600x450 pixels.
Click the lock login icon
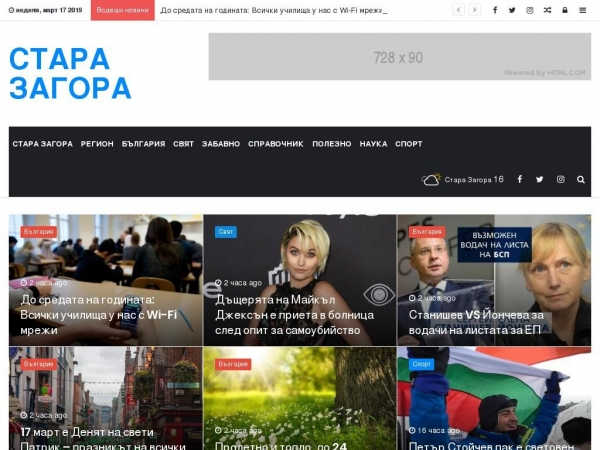click(x=565, y=10)
